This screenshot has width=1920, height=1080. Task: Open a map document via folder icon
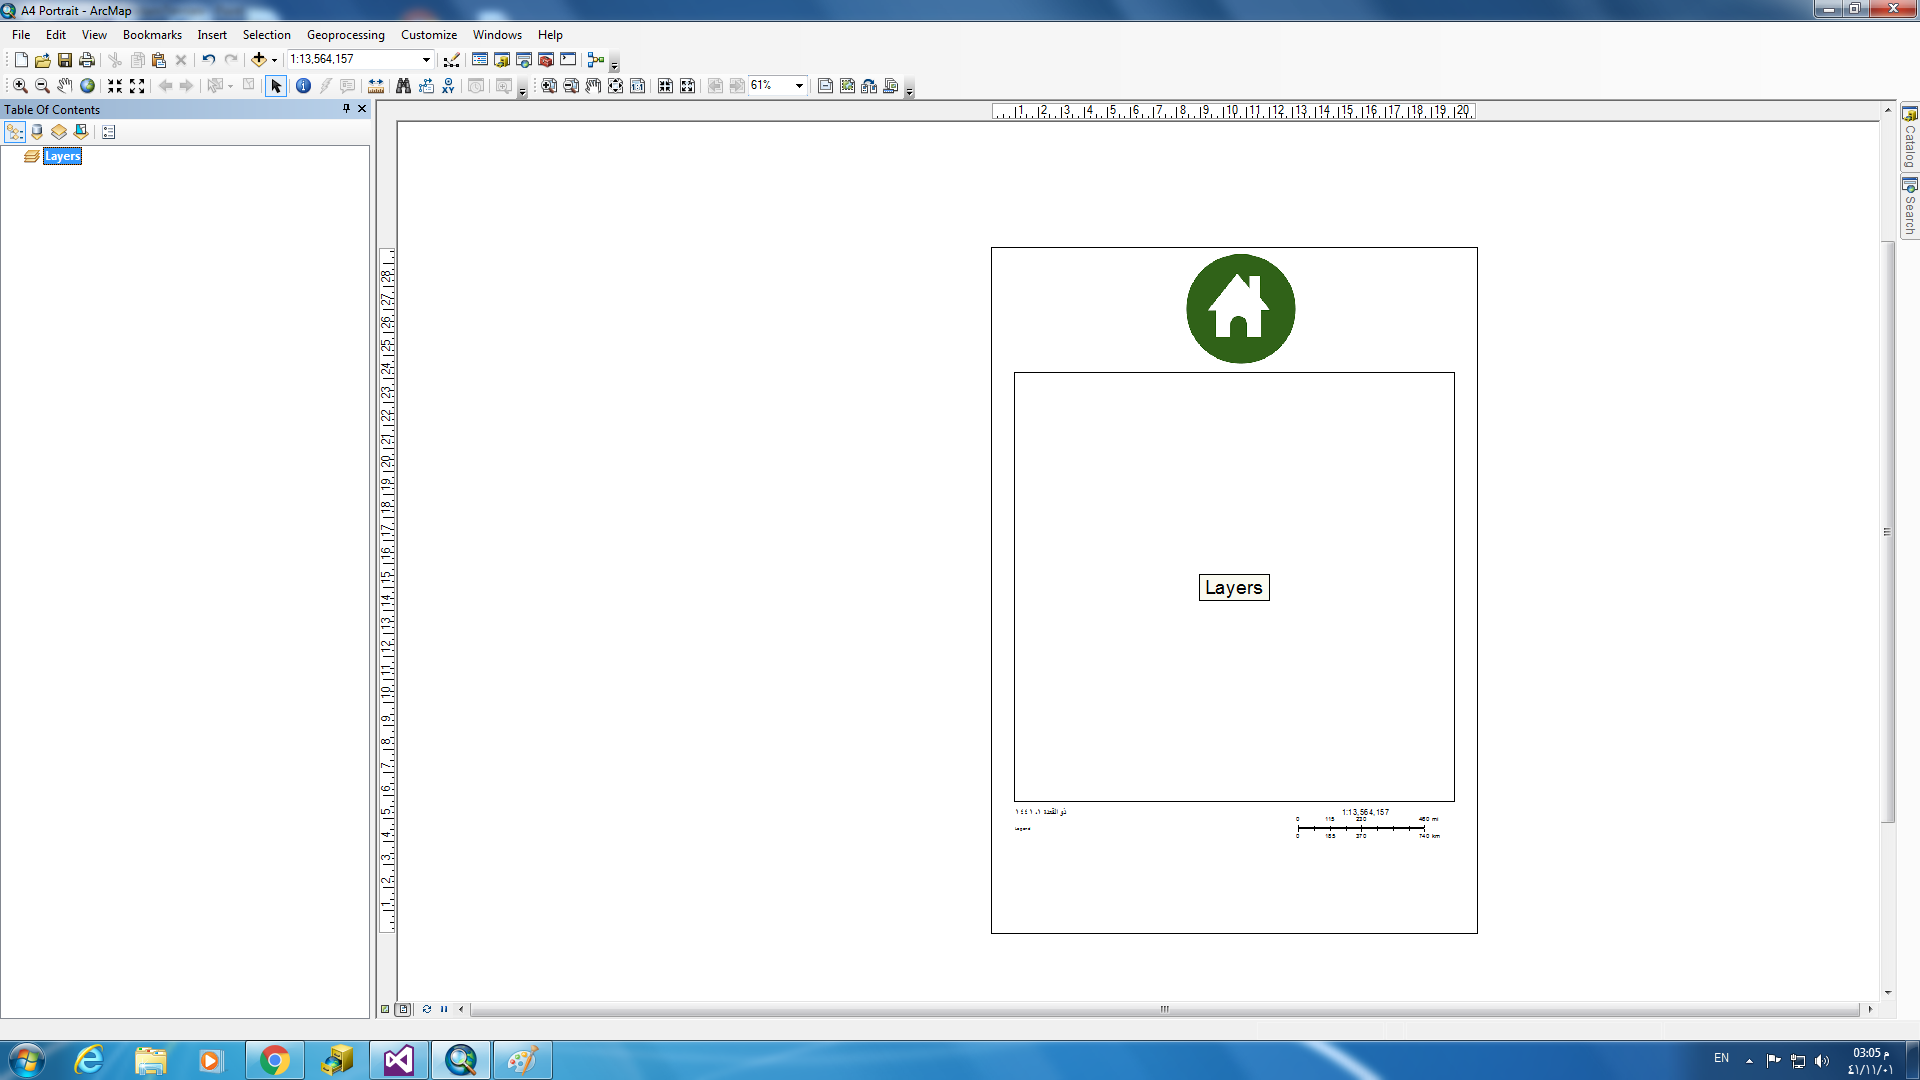[42, 60]
